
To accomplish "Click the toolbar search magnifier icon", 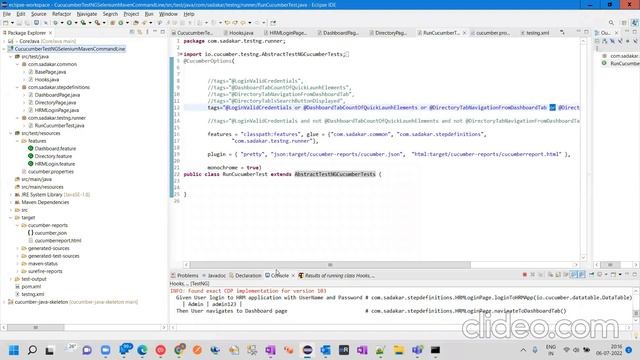I will click(x=611, y=23).
